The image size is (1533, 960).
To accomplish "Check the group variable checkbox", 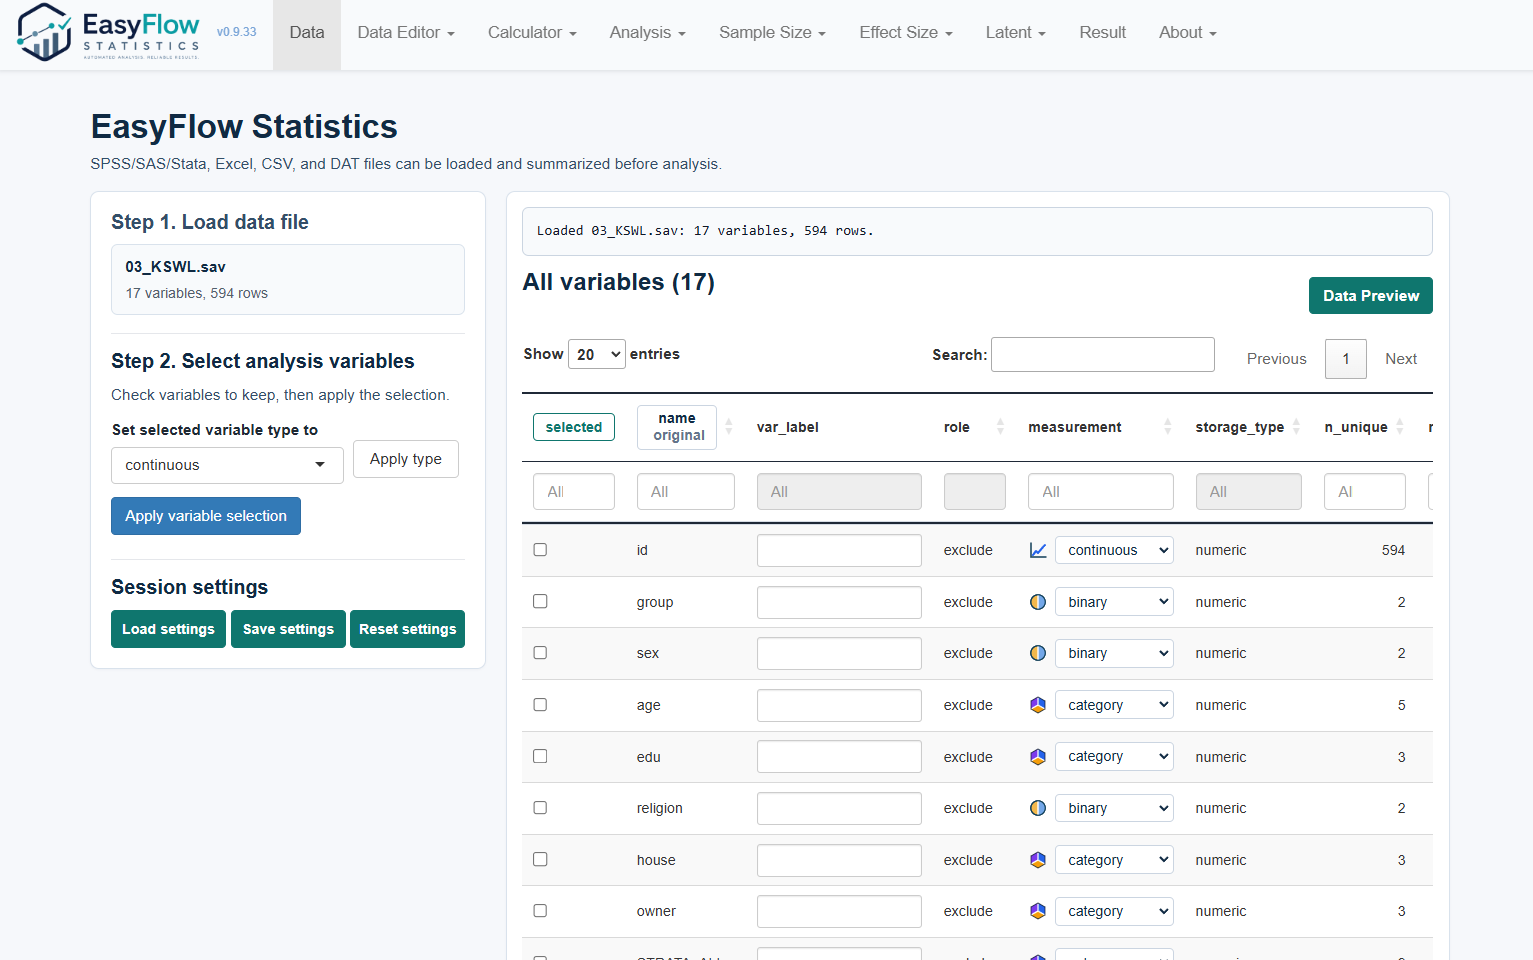I will (x=540, y=601).
